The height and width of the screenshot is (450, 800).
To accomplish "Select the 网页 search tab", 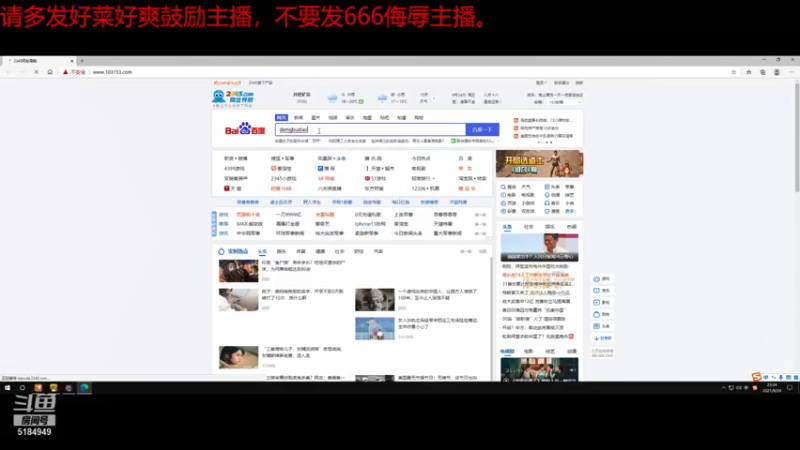I will coord(281,117).
